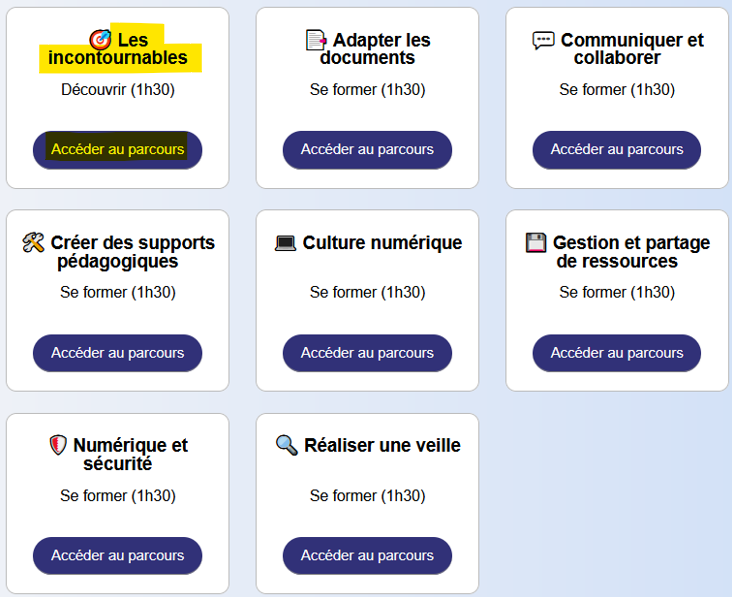Open the Numérique et sécurité parcours button
The width and height of the screenshot is (732, 597).
click(118, 556)
